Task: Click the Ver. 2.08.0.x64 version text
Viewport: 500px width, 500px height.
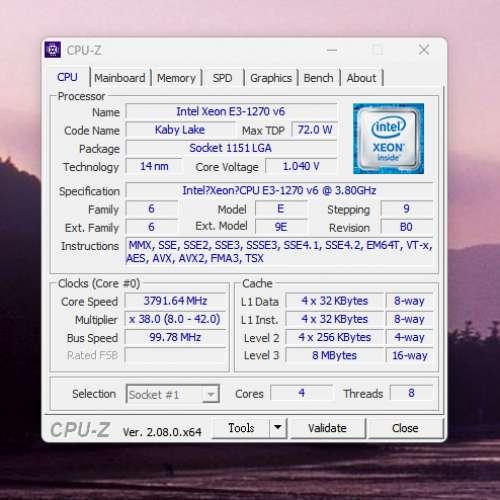Action: (162, 432)
